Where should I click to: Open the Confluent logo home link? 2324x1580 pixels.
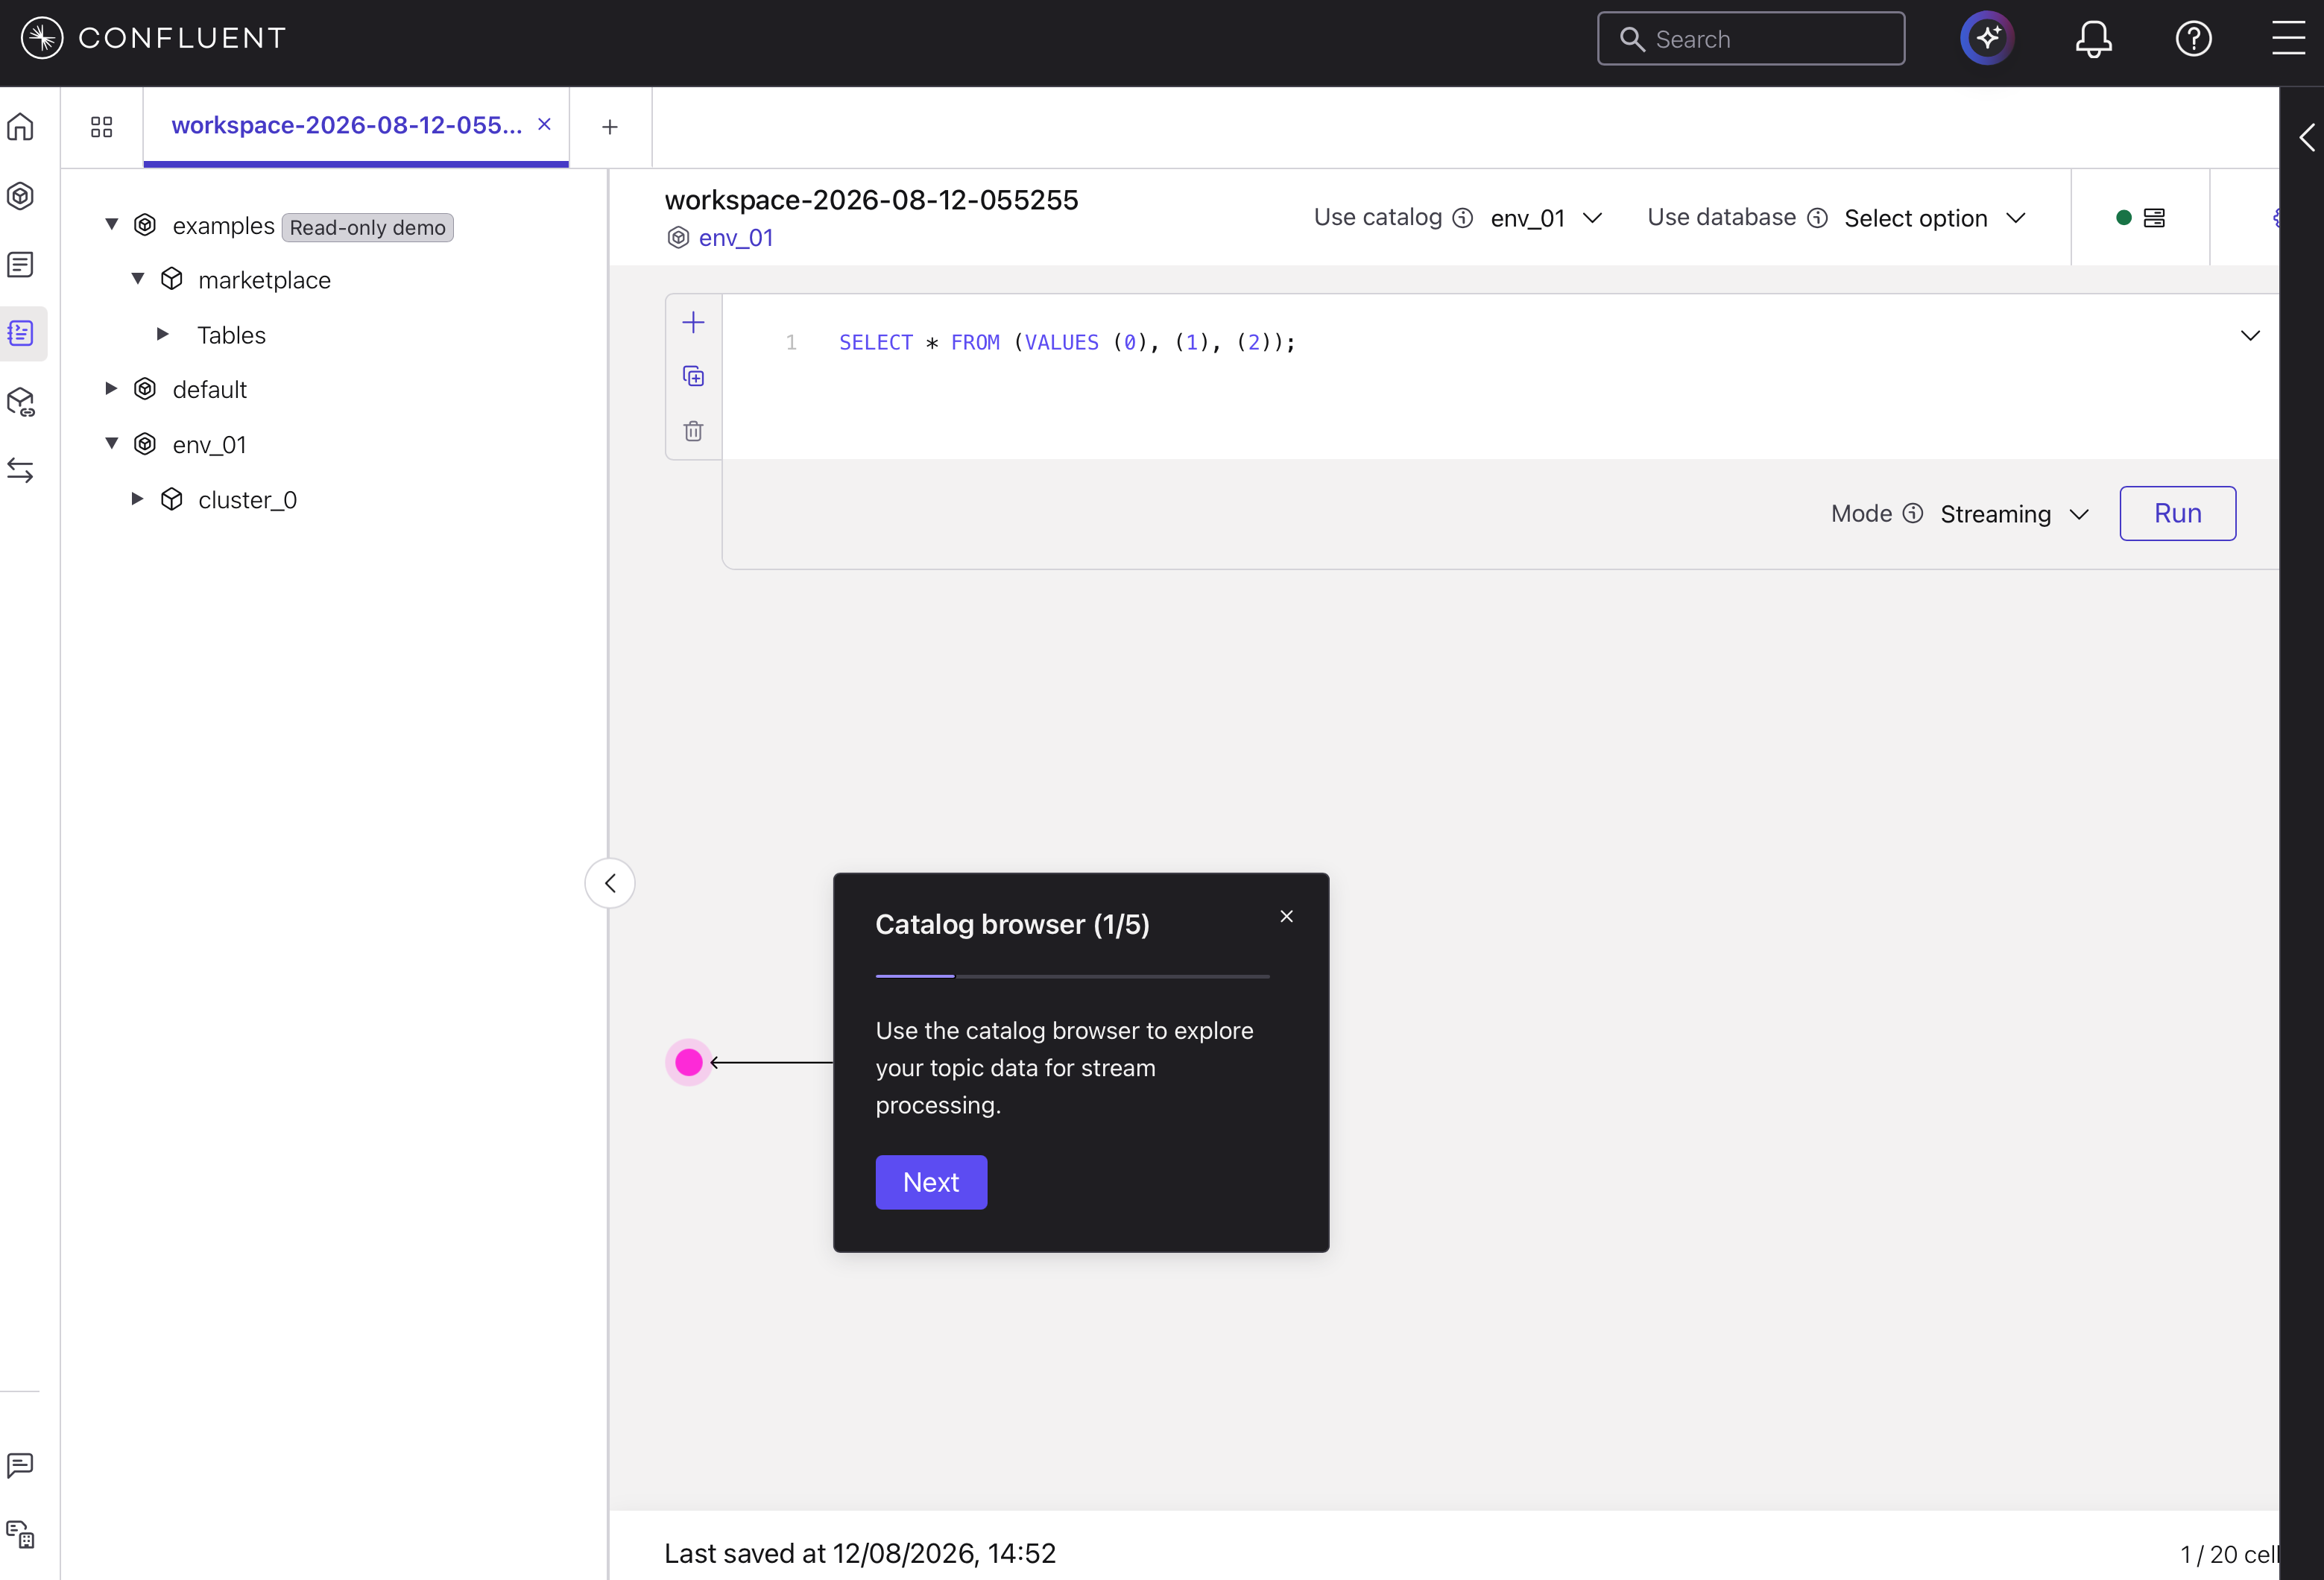click(x=153, y=38)
